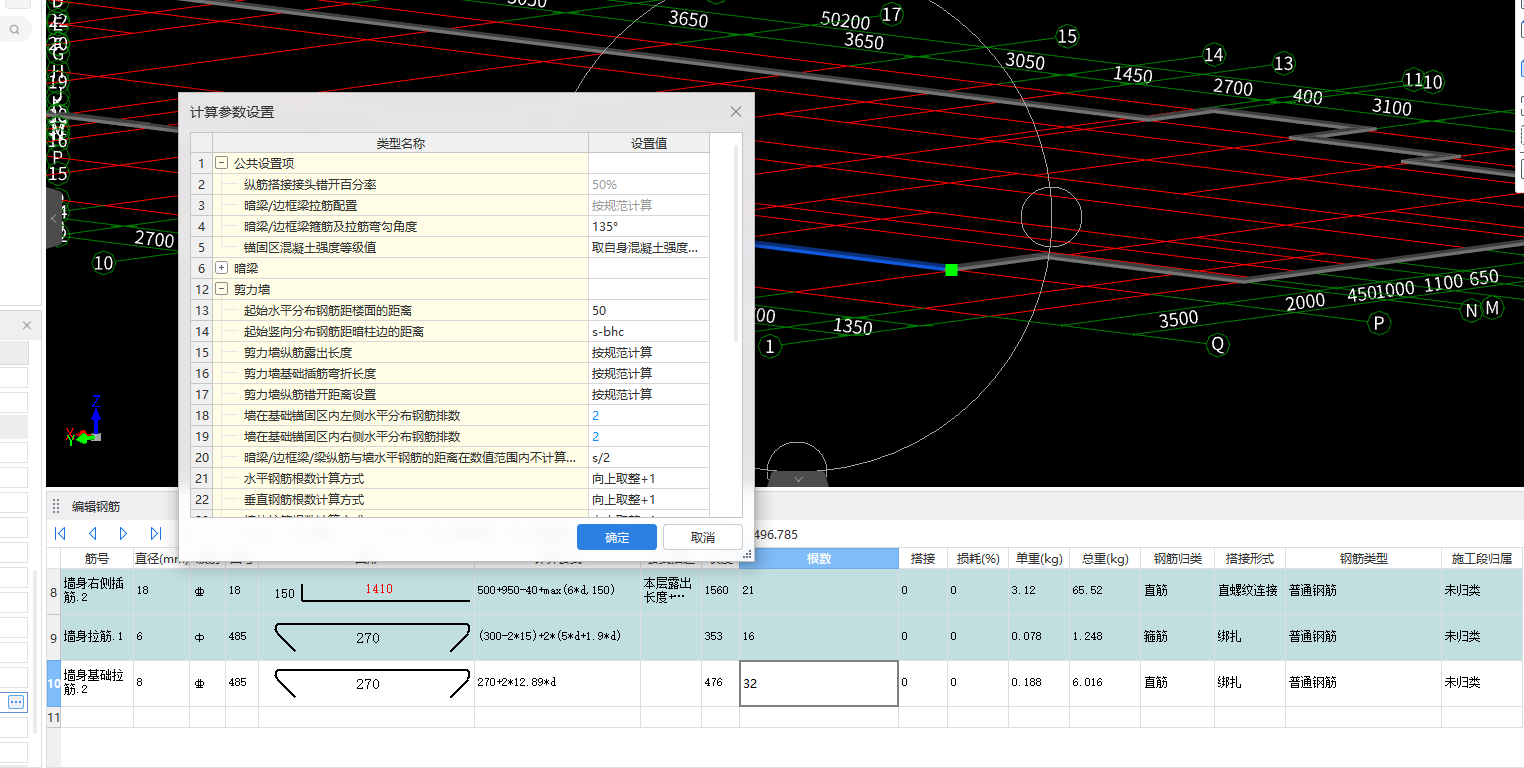Collapse the left side panel arrow
This screenshot has height=768, width=1524.
tap(53, 219)
